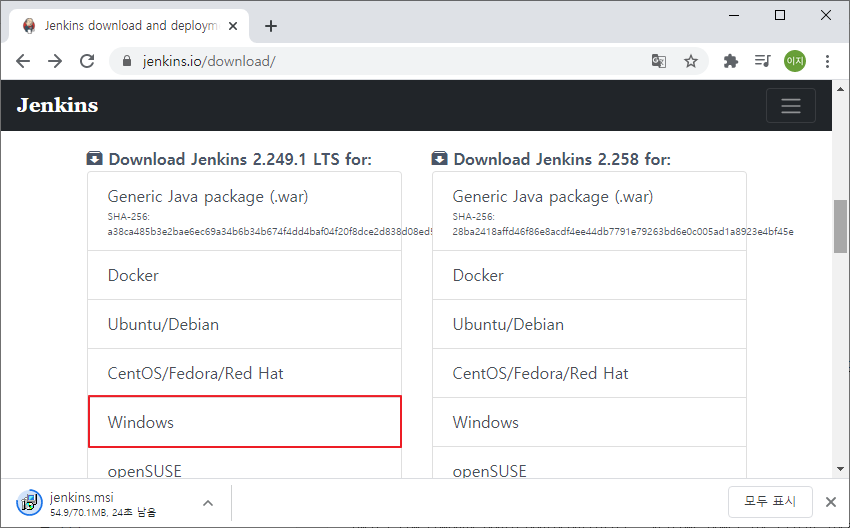Reload the Jenkins download page
This screenshot has height=528, width=850.
click(87, 61)
